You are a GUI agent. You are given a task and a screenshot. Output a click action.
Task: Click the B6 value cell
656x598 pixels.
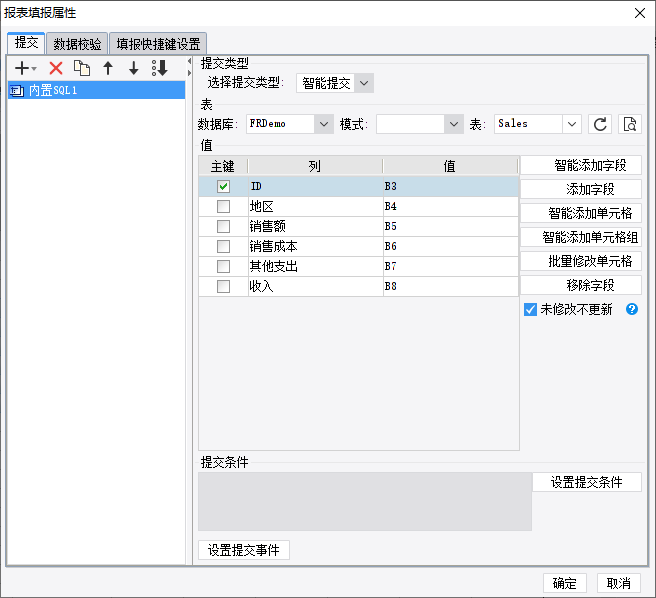tap(451, 246)
